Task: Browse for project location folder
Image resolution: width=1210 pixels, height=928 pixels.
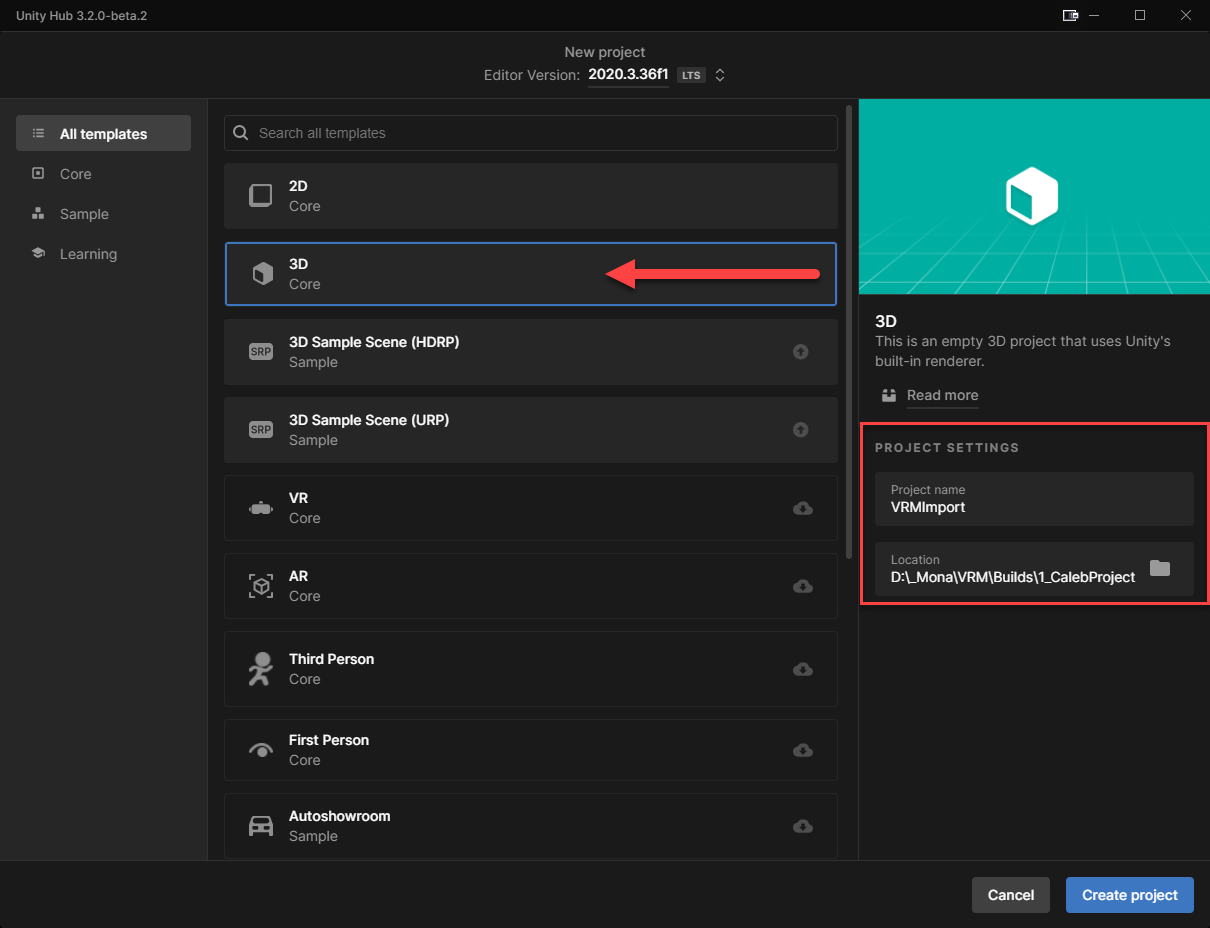Action: [1159, 568]
